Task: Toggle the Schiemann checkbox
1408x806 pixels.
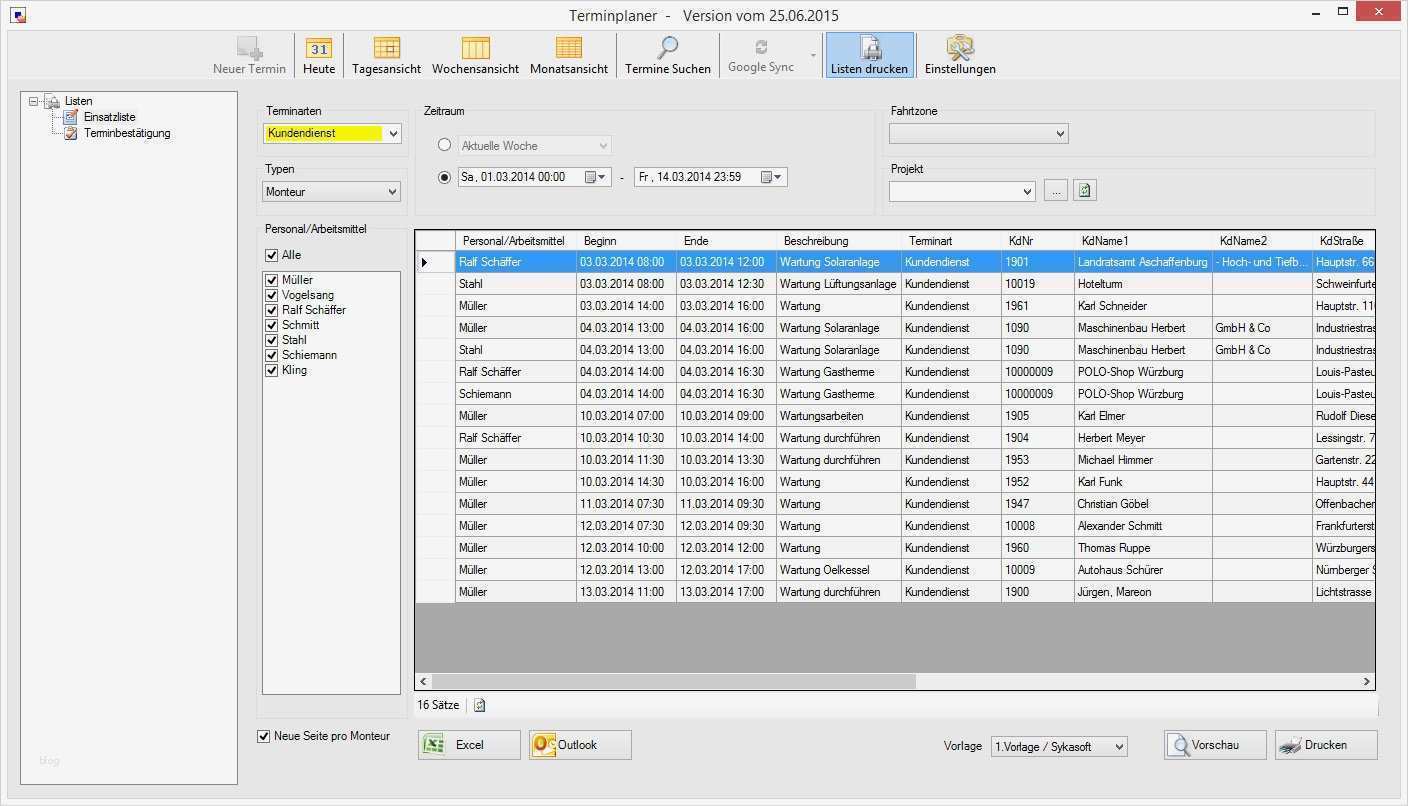Action: click(271, 355)
